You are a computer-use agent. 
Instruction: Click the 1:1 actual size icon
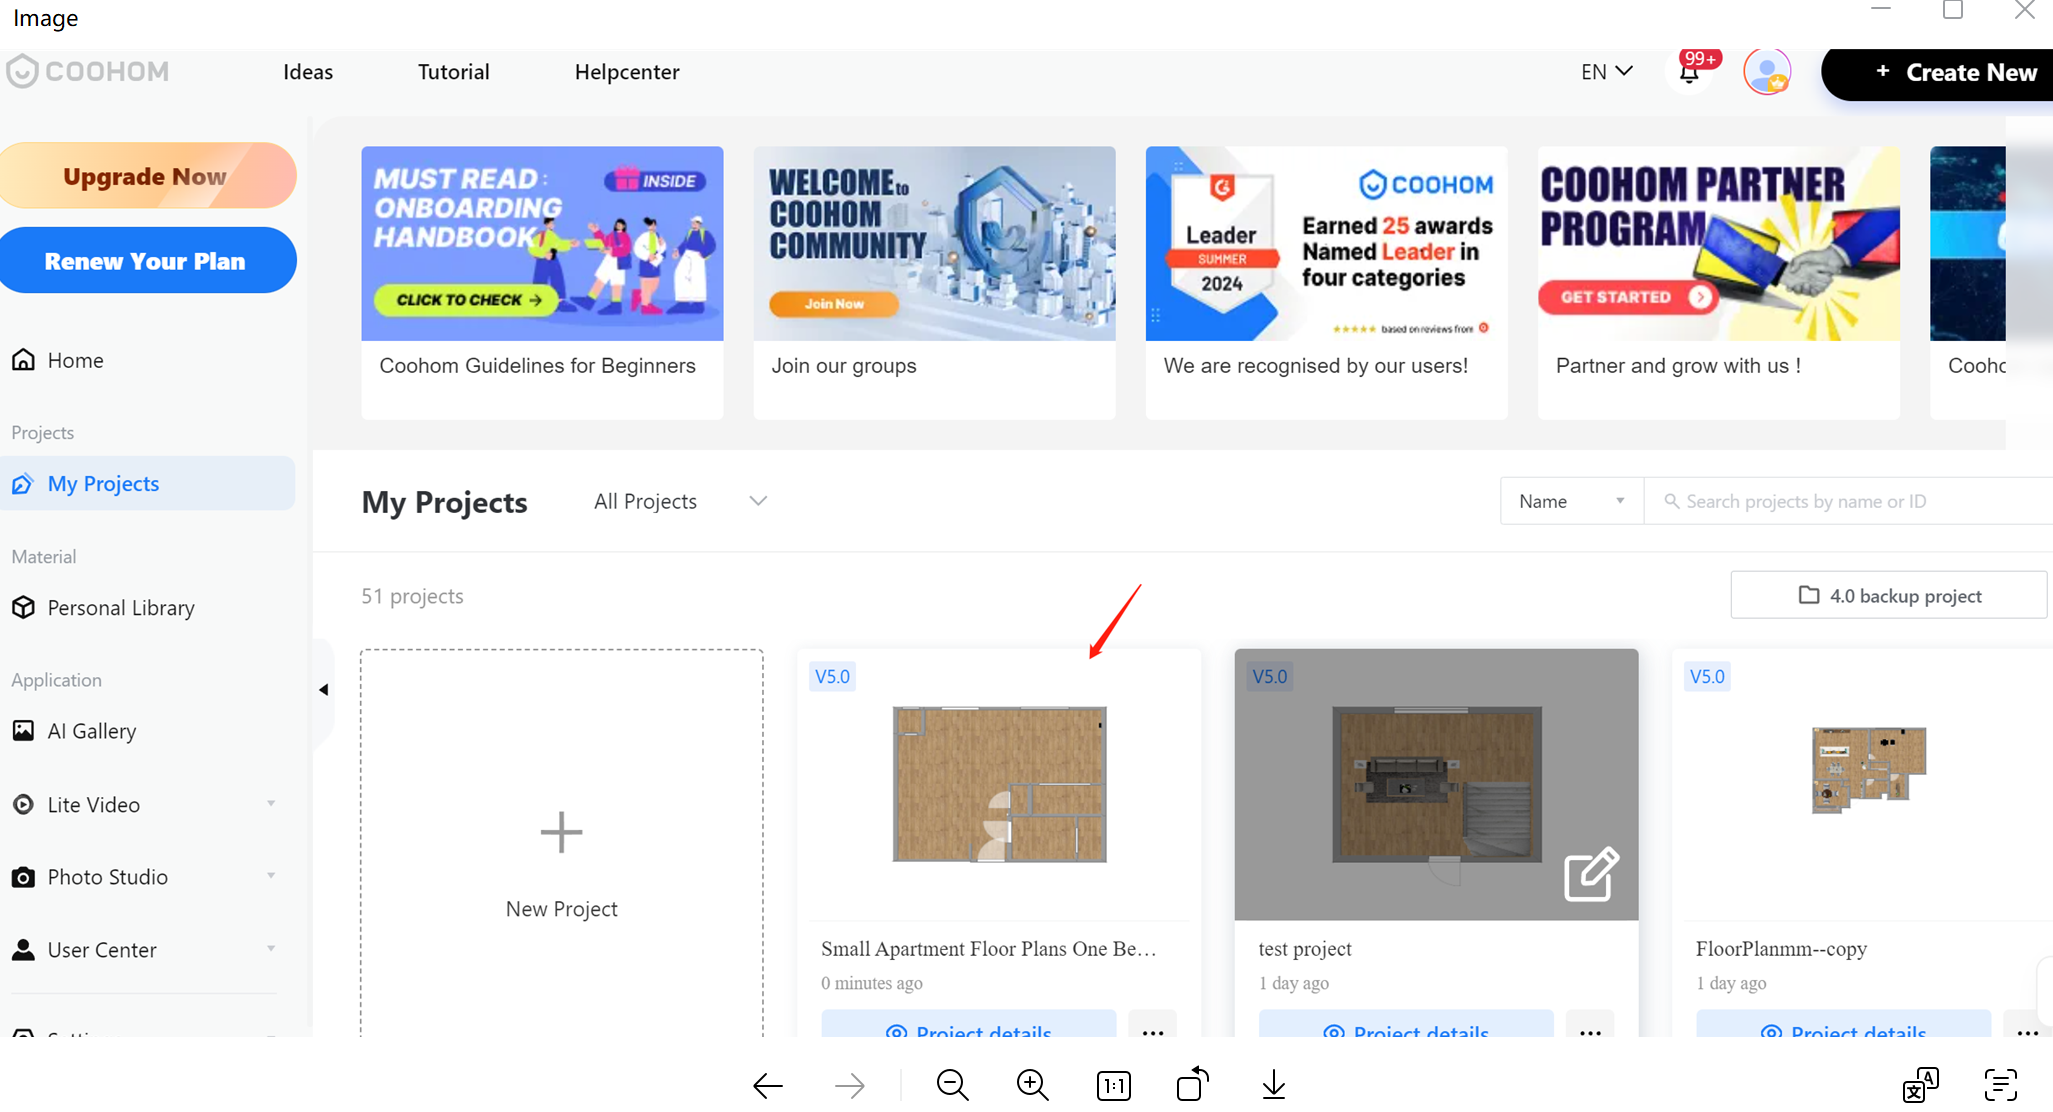(1113, 1085)
